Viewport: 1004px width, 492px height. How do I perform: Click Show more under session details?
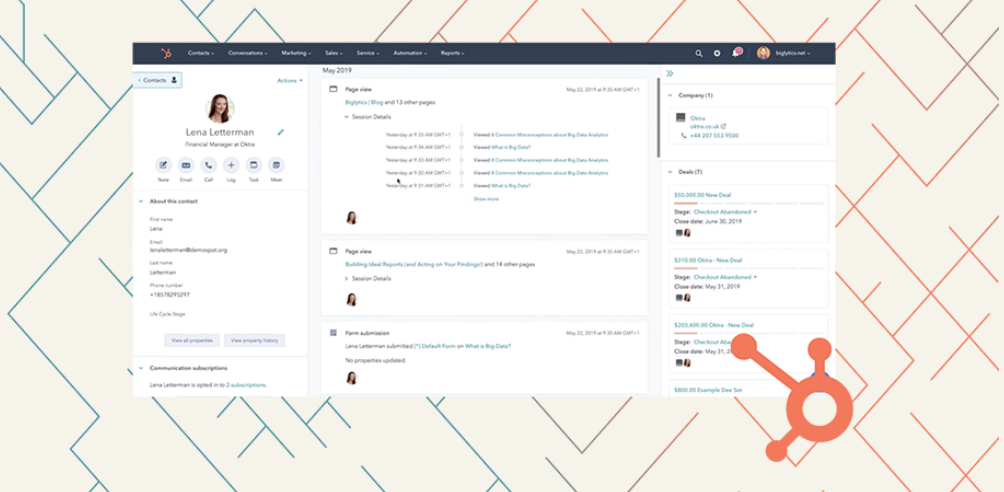click(x=486, y=199)
